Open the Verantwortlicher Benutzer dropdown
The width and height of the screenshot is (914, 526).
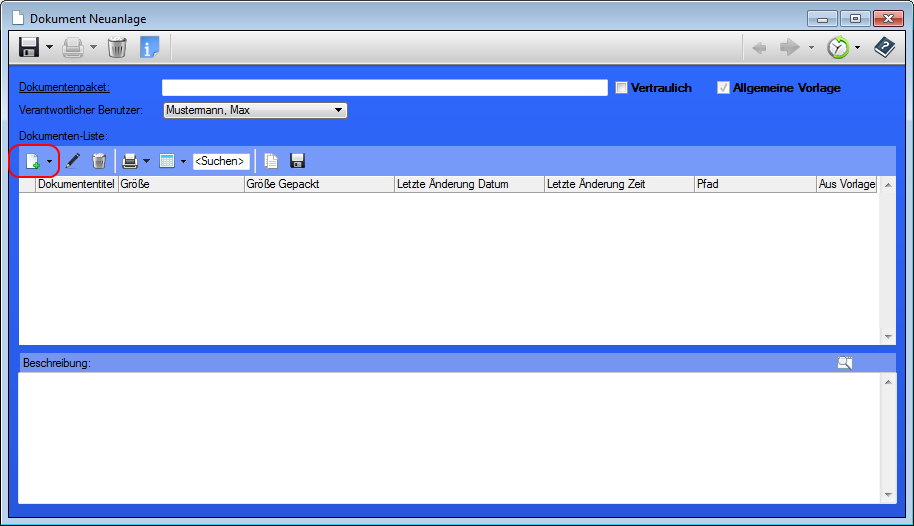coord(338,110)
